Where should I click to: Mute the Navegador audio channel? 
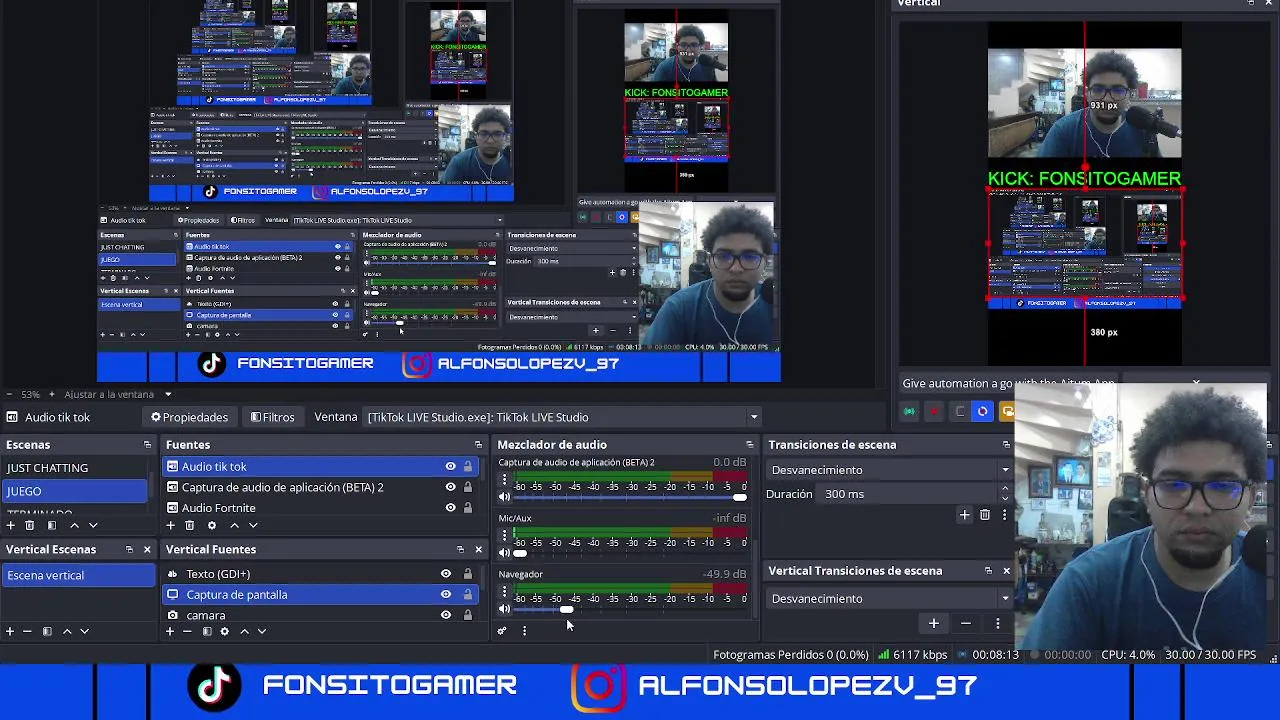coord(504,609)
